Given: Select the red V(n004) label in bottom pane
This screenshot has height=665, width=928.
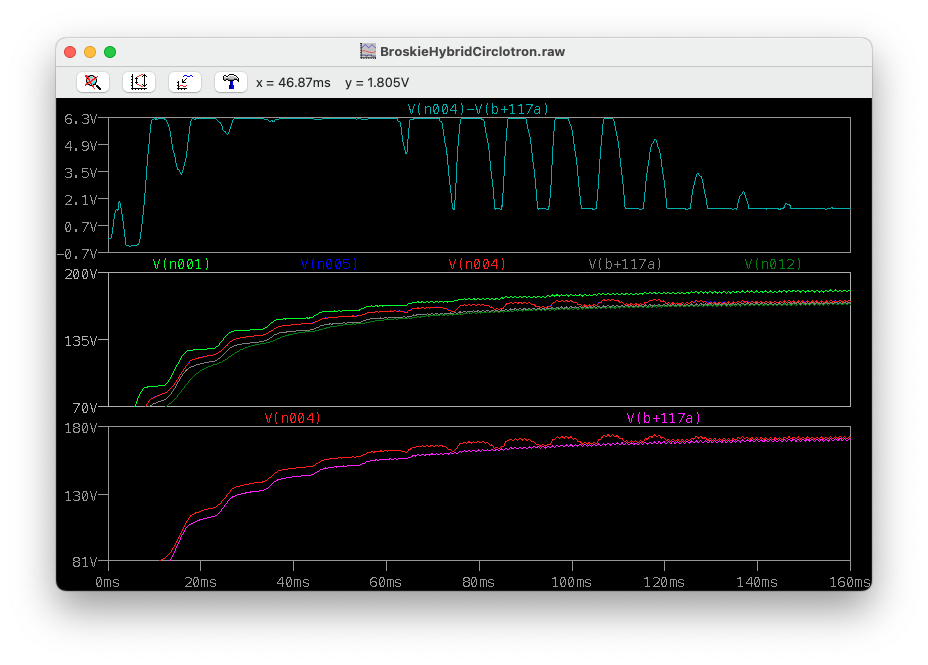Looking at the screenshot, I should (x=292, y=418).
